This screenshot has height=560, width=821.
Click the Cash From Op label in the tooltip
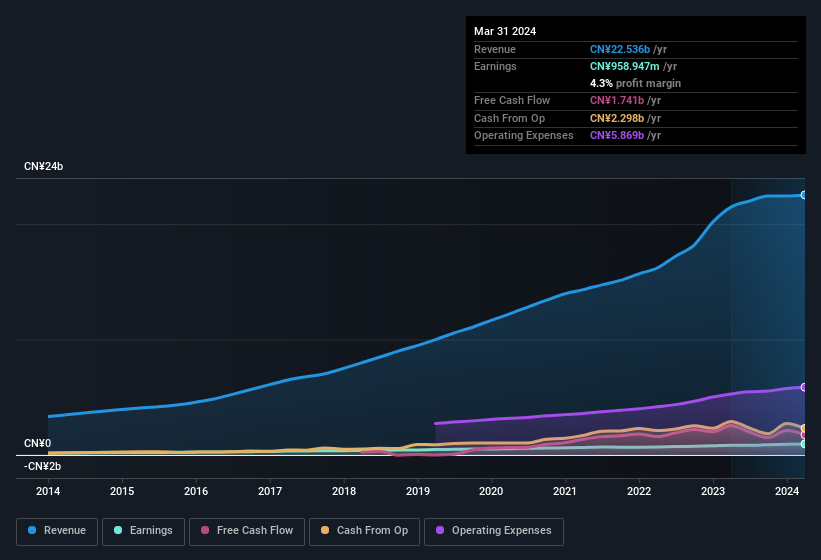pos(509,118)
